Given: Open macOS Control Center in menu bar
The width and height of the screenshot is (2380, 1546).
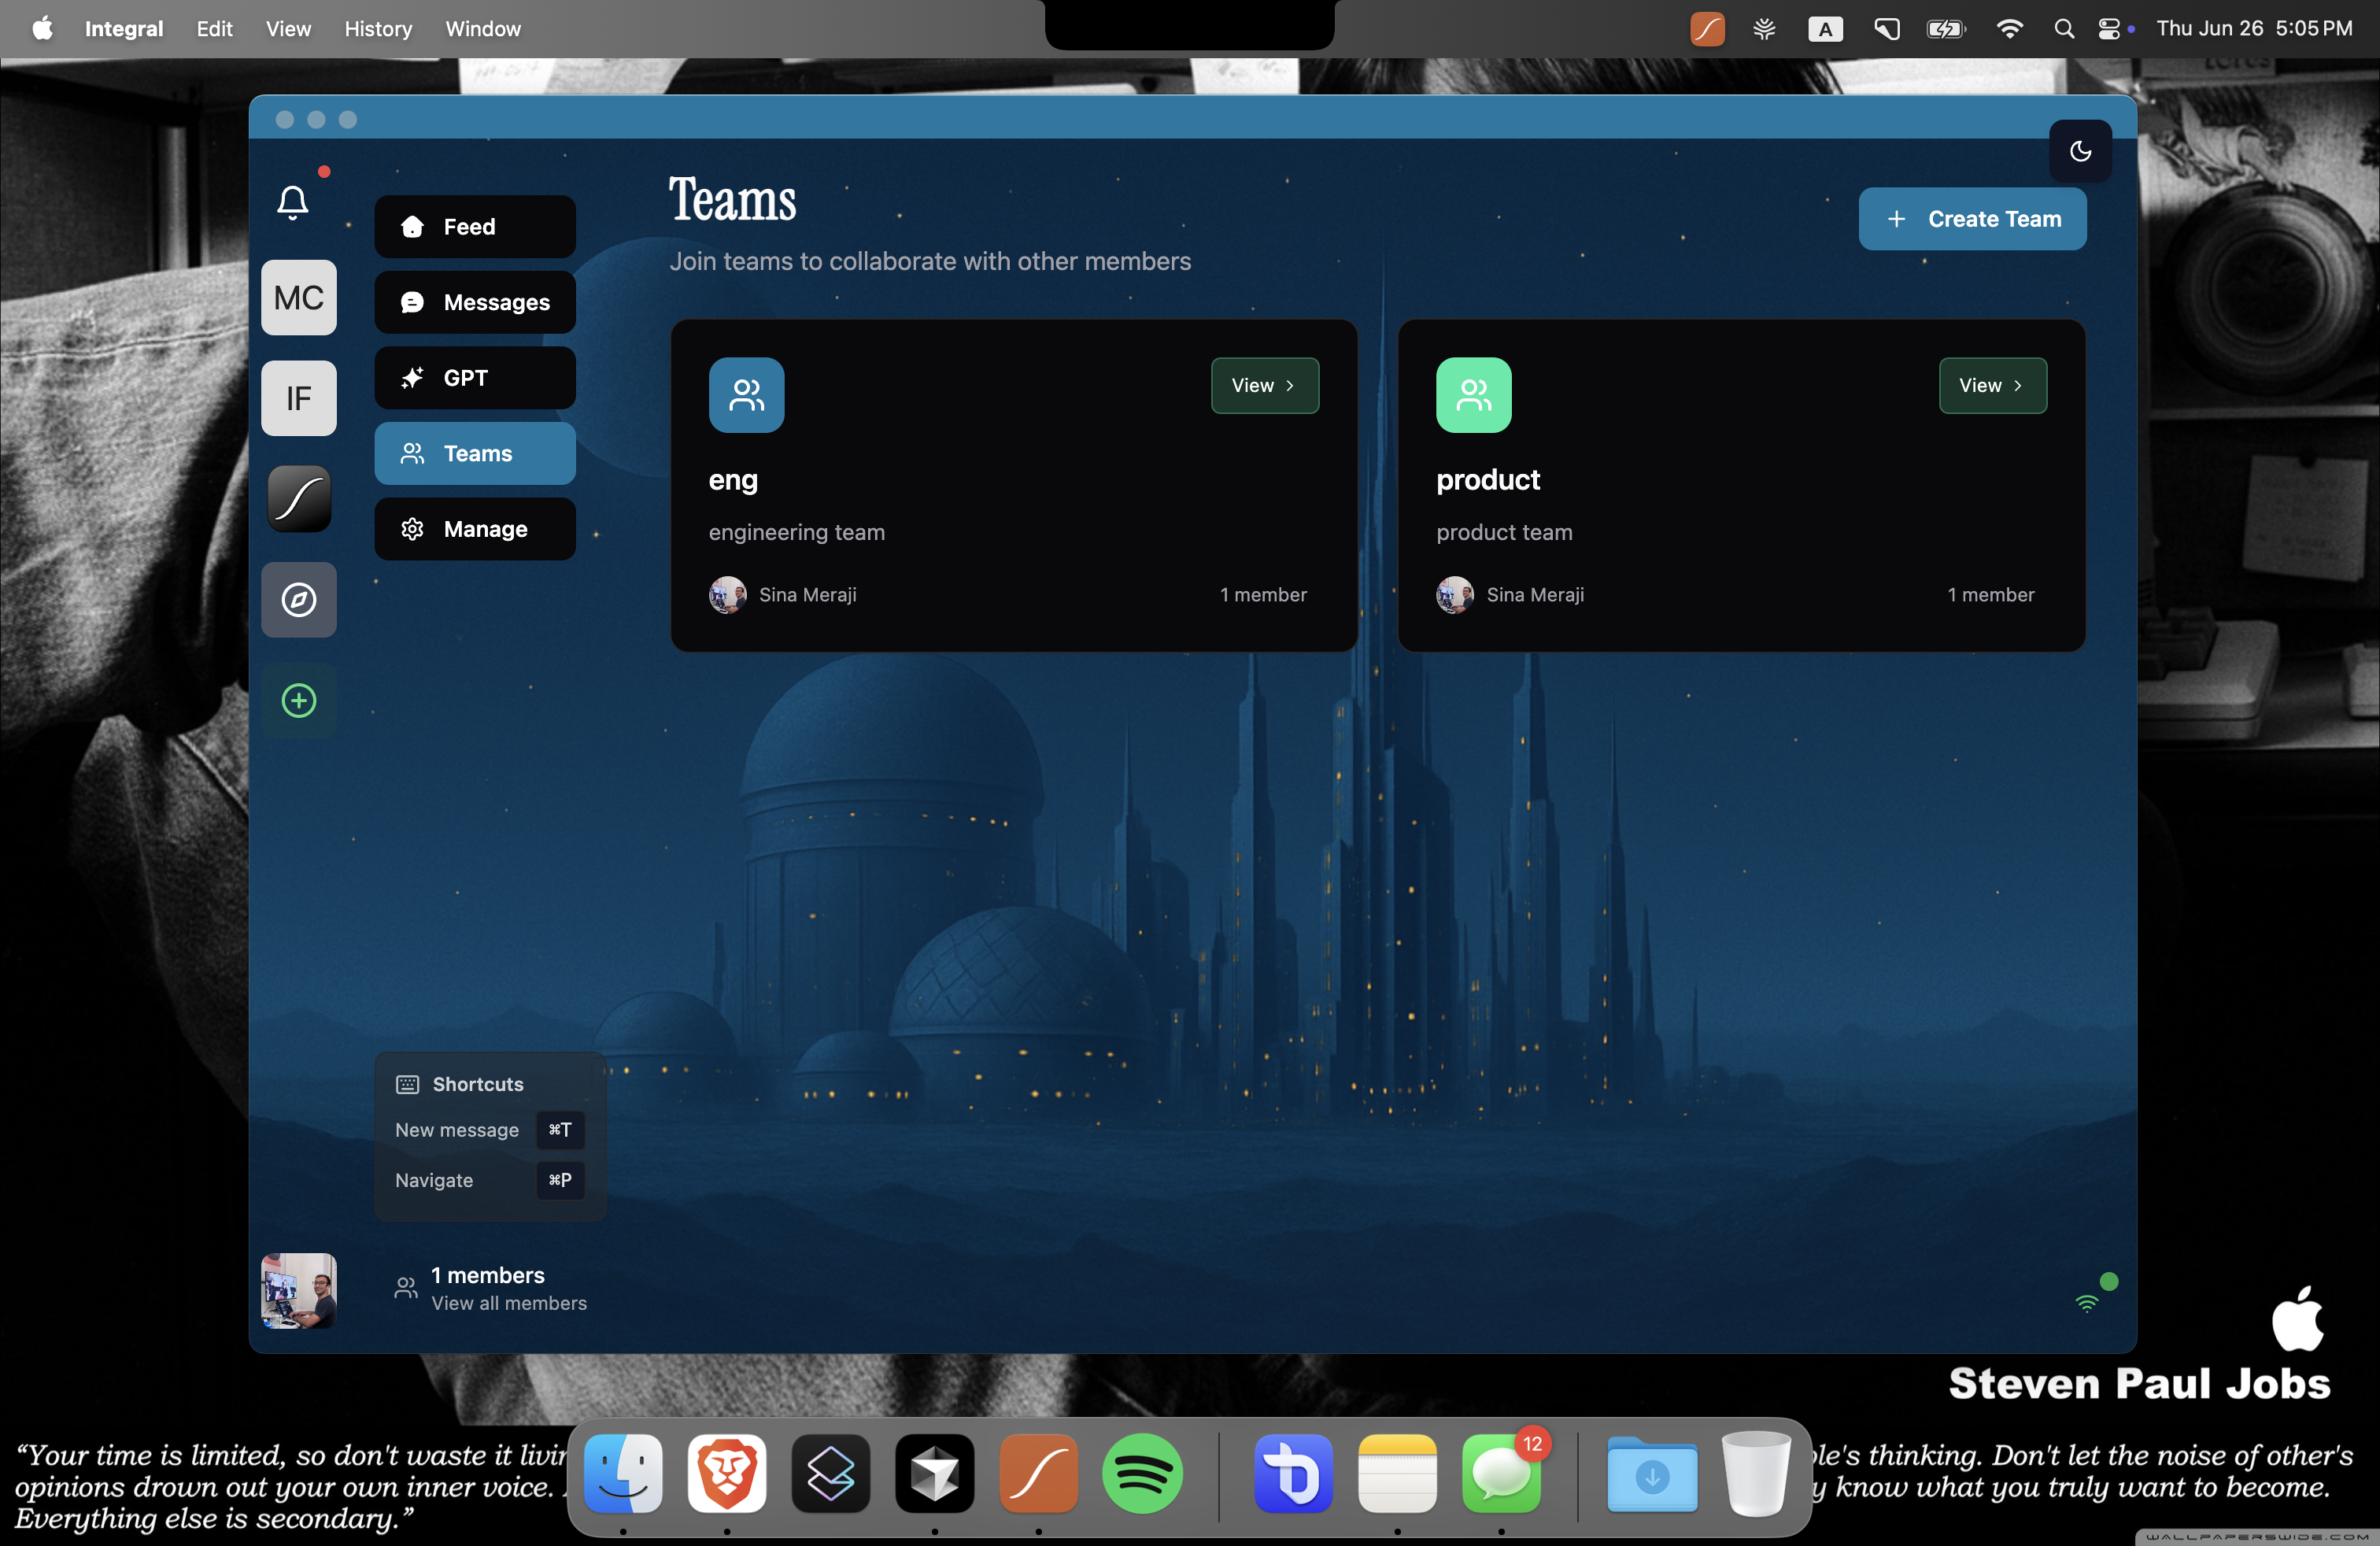Looking at the screenshot, I should (2108, 29).
